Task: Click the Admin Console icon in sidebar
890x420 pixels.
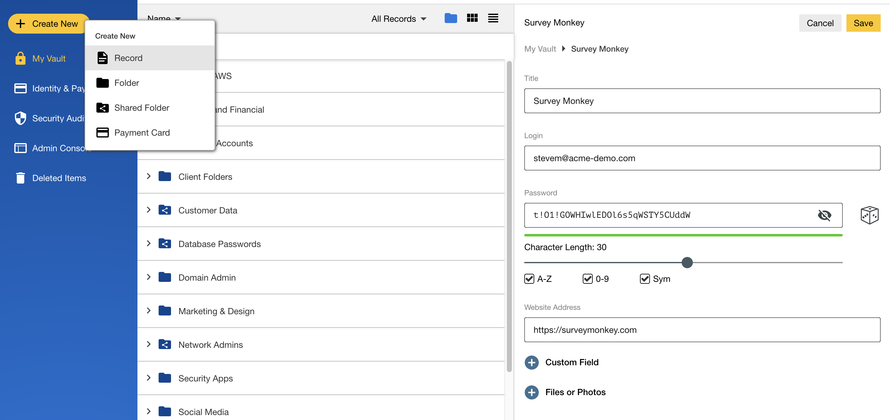Action: (20, 148)
